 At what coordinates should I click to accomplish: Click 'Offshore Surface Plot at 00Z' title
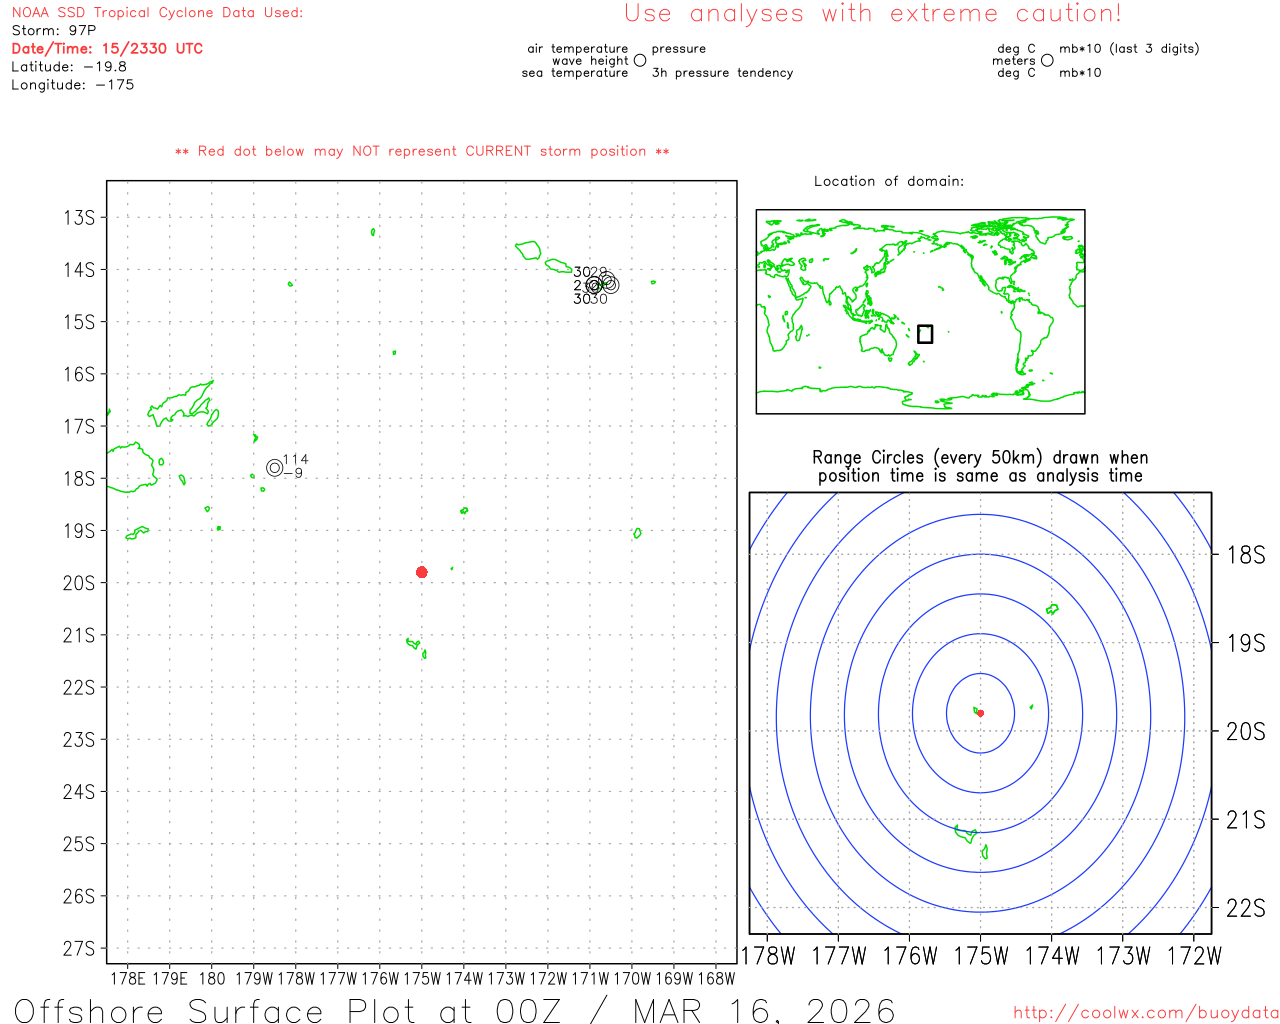click(288, 1011)
